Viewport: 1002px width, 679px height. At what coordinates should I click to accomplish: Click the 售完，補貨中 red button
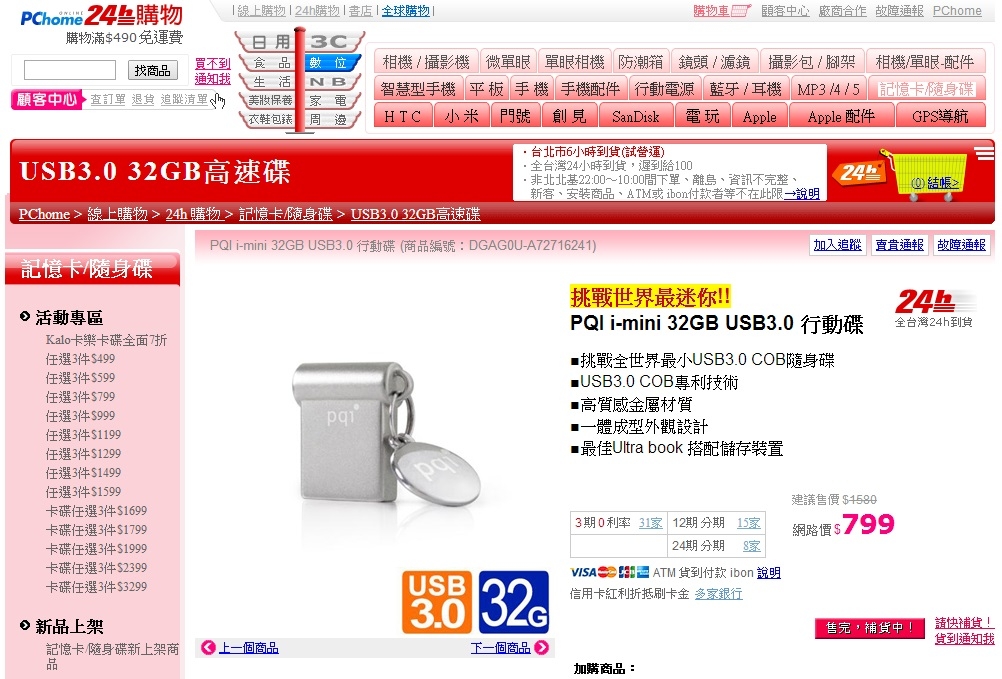tap(869, 628)
